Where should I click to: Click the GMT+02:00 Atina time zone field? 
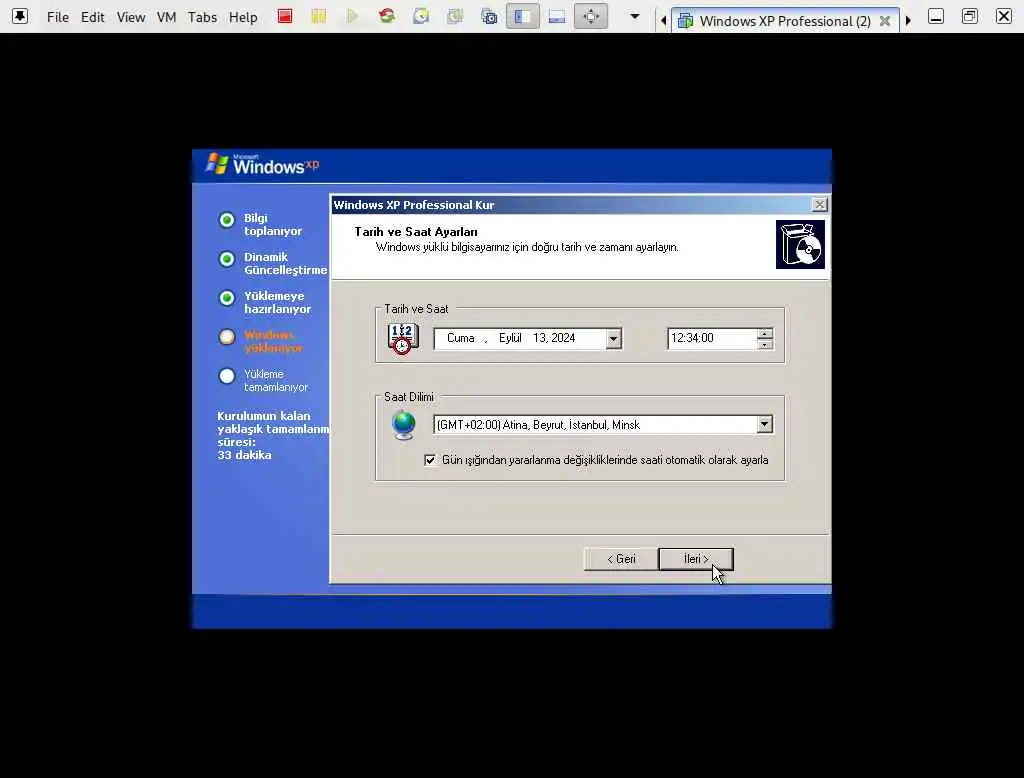click(595, 425)
